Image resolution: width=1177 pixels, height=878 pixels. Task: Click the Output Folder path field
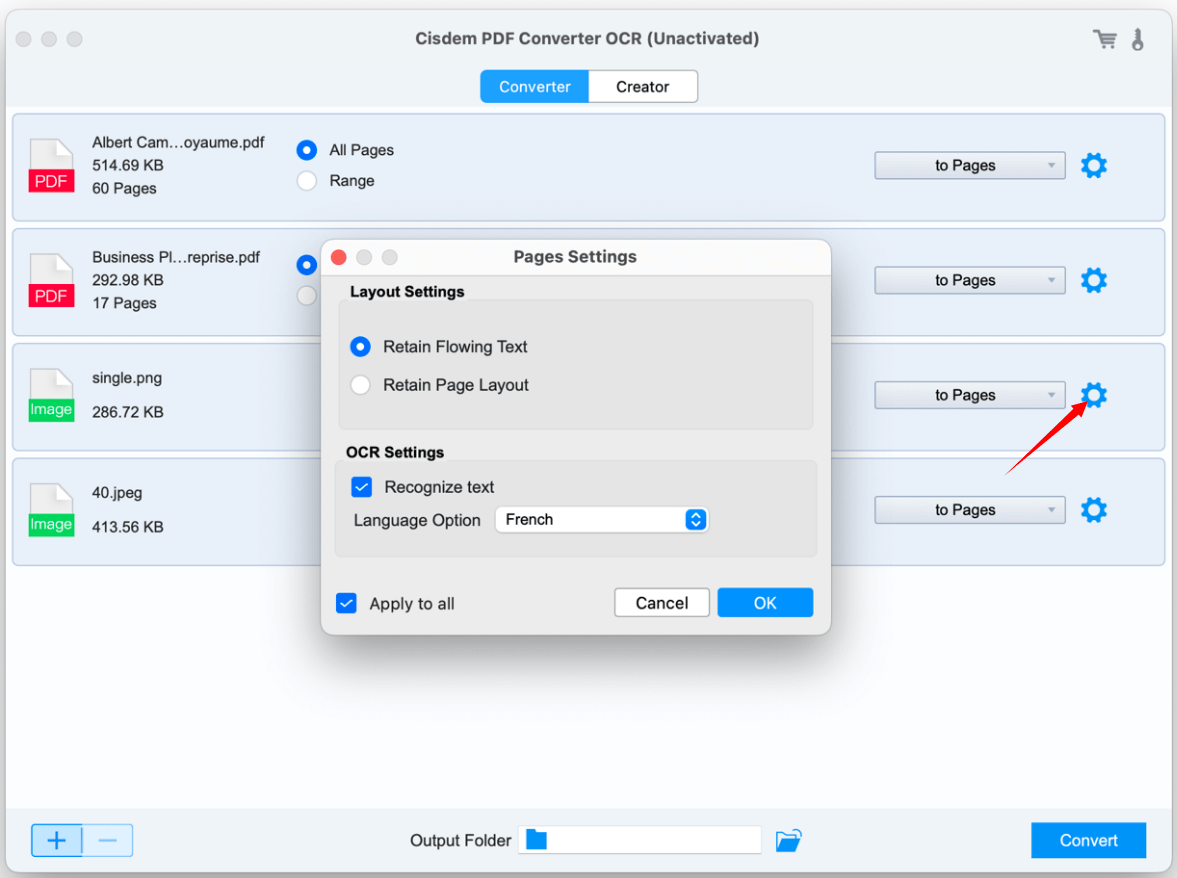pos(640,840)
